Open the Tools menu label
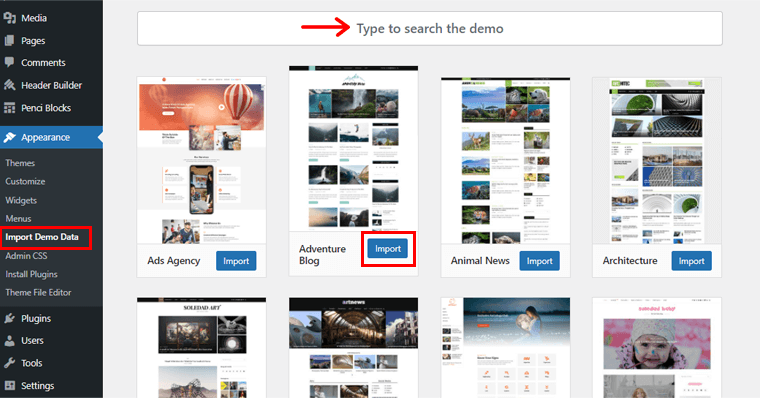 [x=32, y=363]
